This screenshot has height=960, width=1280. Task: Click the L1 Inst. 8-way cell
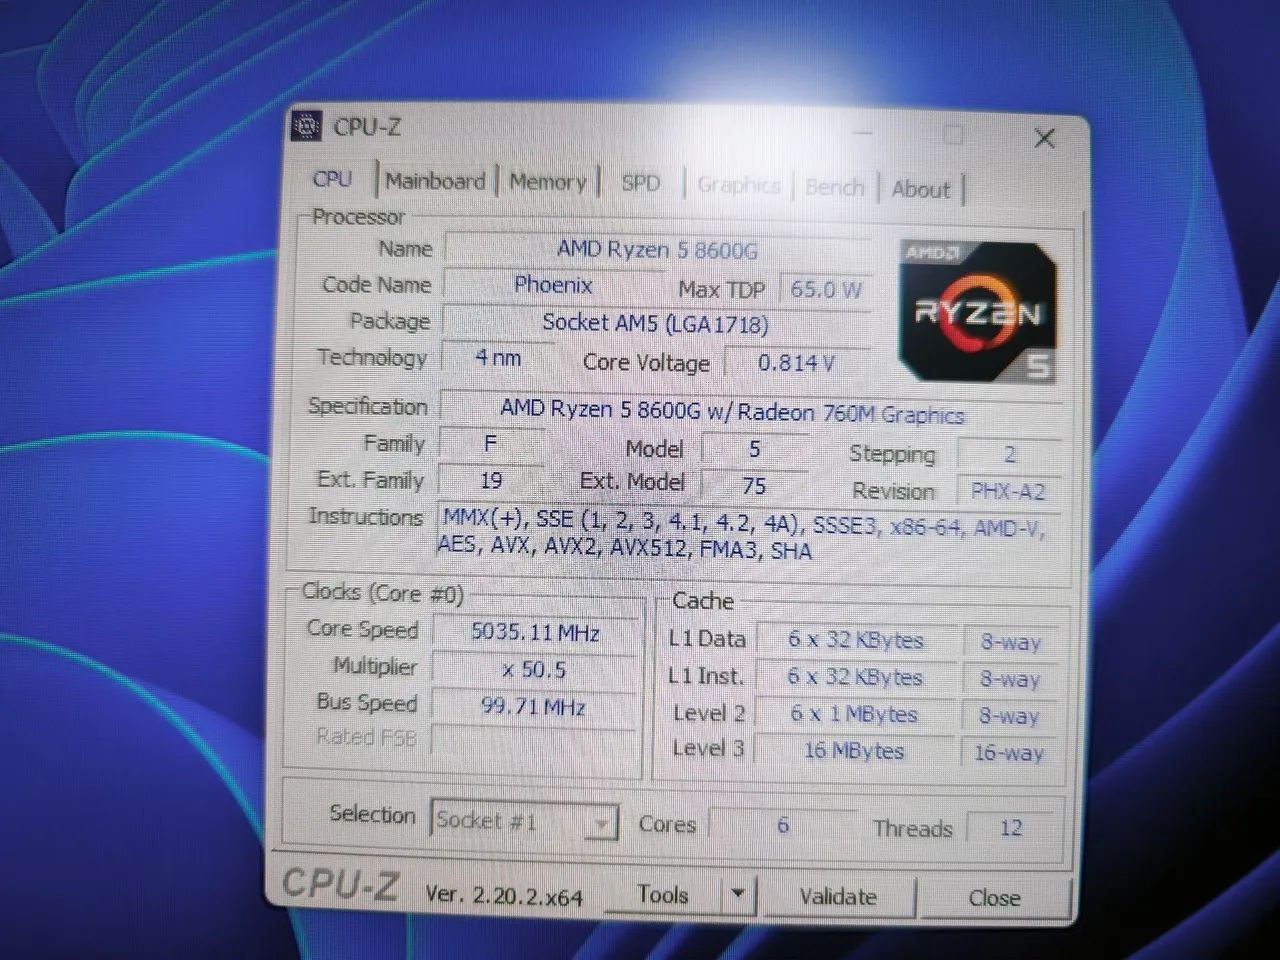click(1010, 680)
